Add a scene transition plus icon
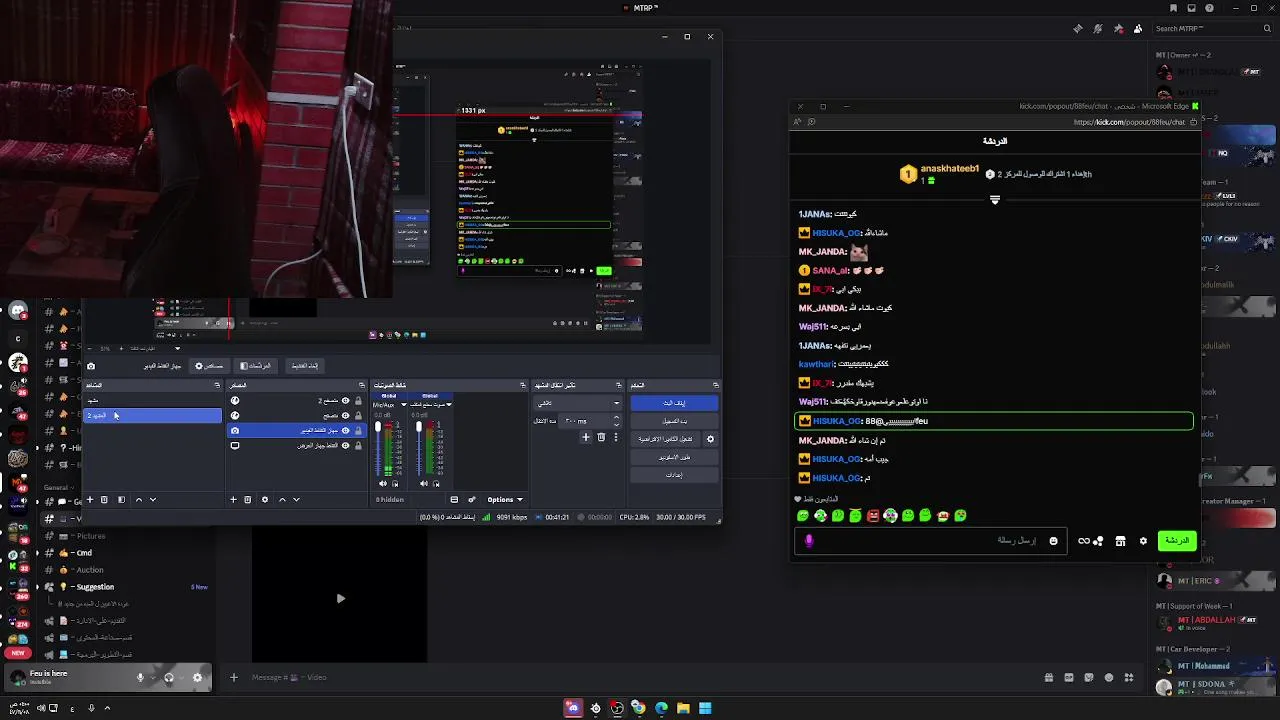This screenshot has width=1280, height=720. (x=586, y=437)
